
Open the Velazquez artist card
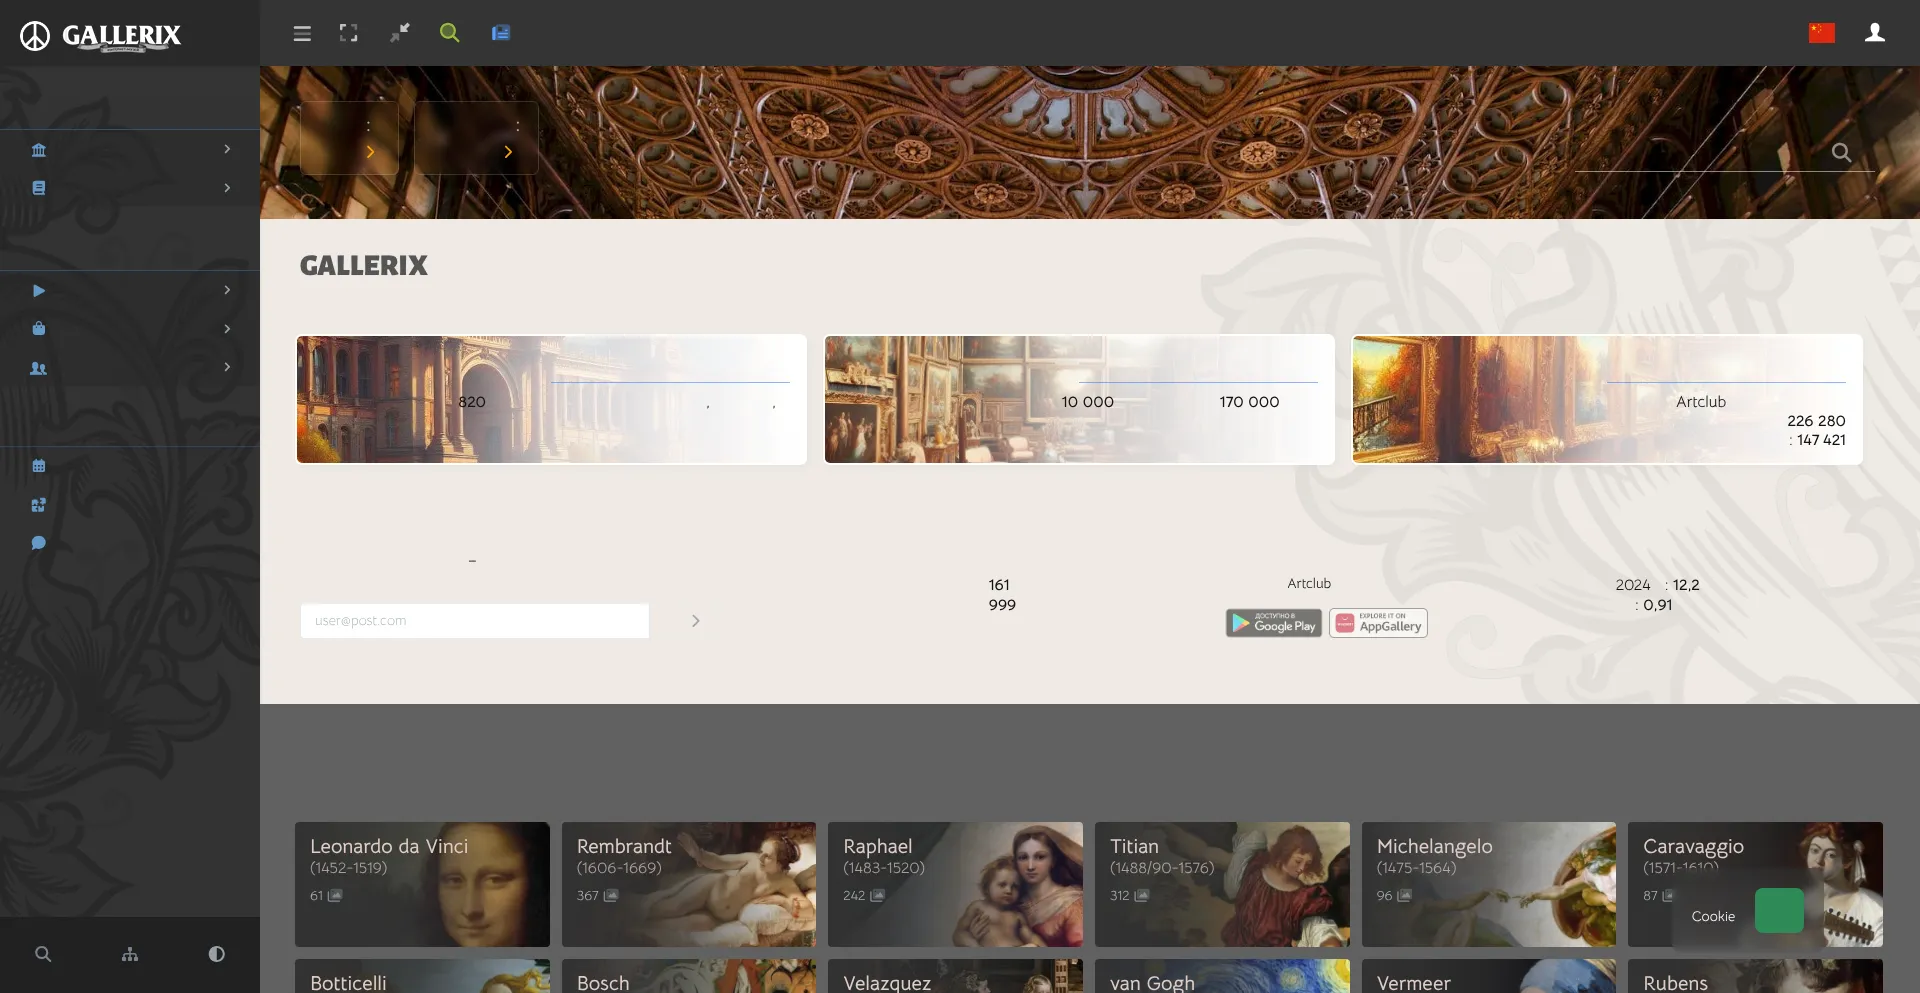pyautogui.click(x=955, y=977)
